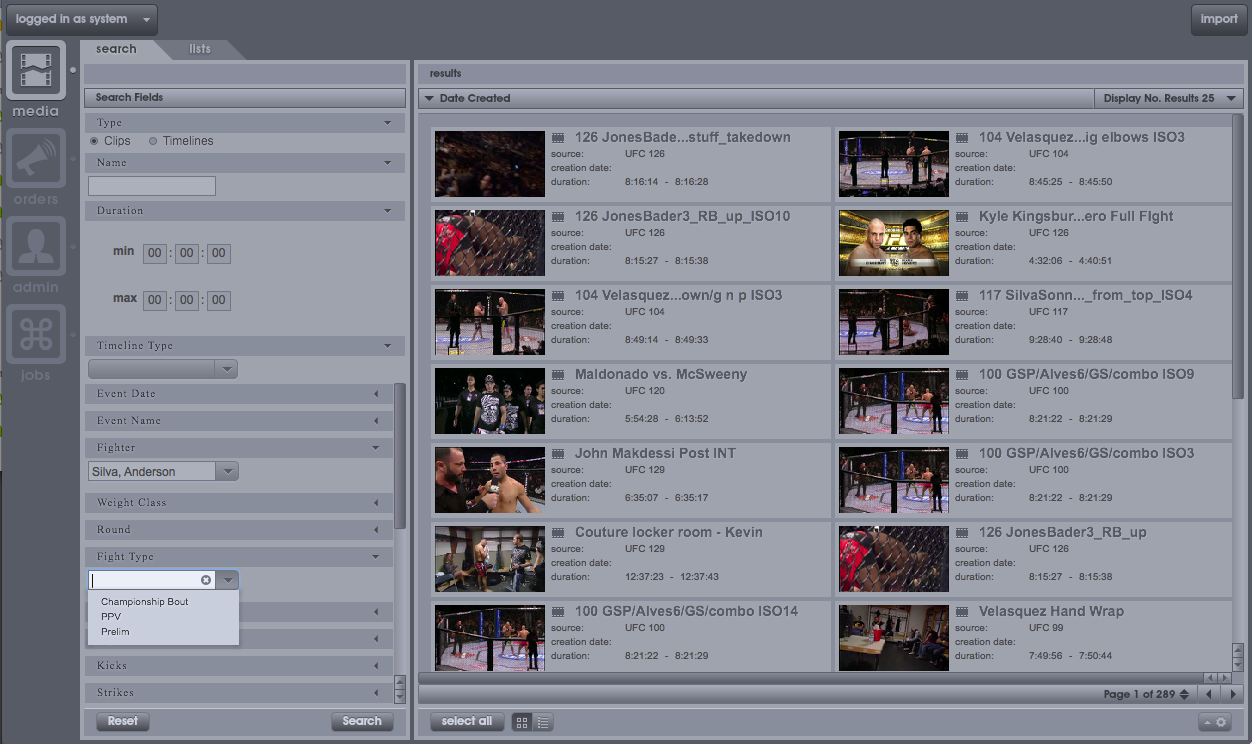
Task: Expand the Weight Class search field
Action: pyautogui.click(x=239, y=503)
